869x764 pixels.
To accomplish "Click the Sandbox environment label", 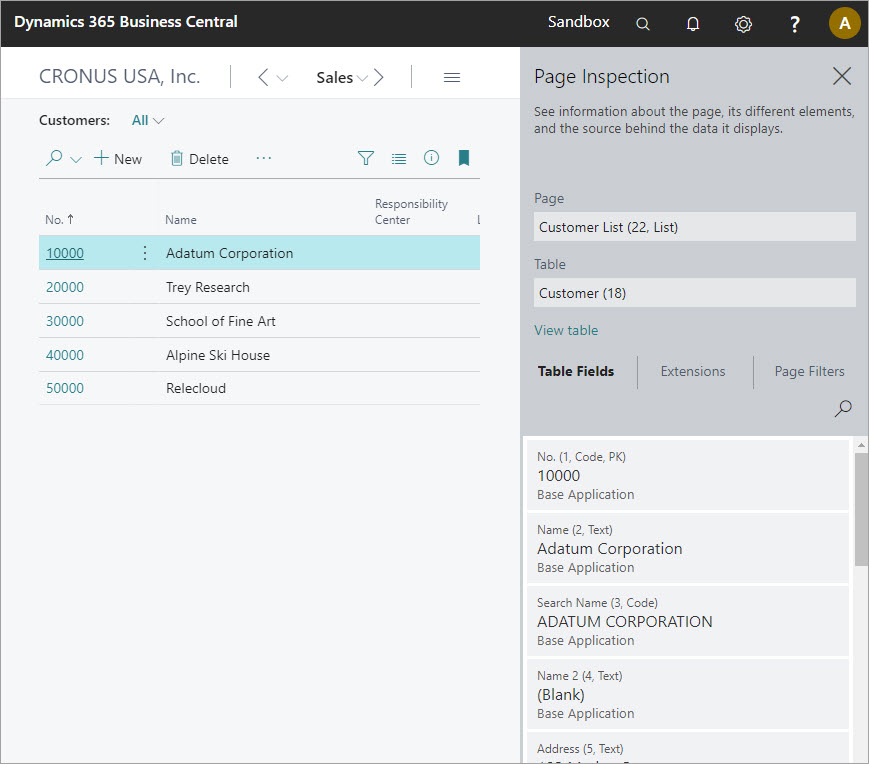I will pyautogui.click(x=578, y=22).
